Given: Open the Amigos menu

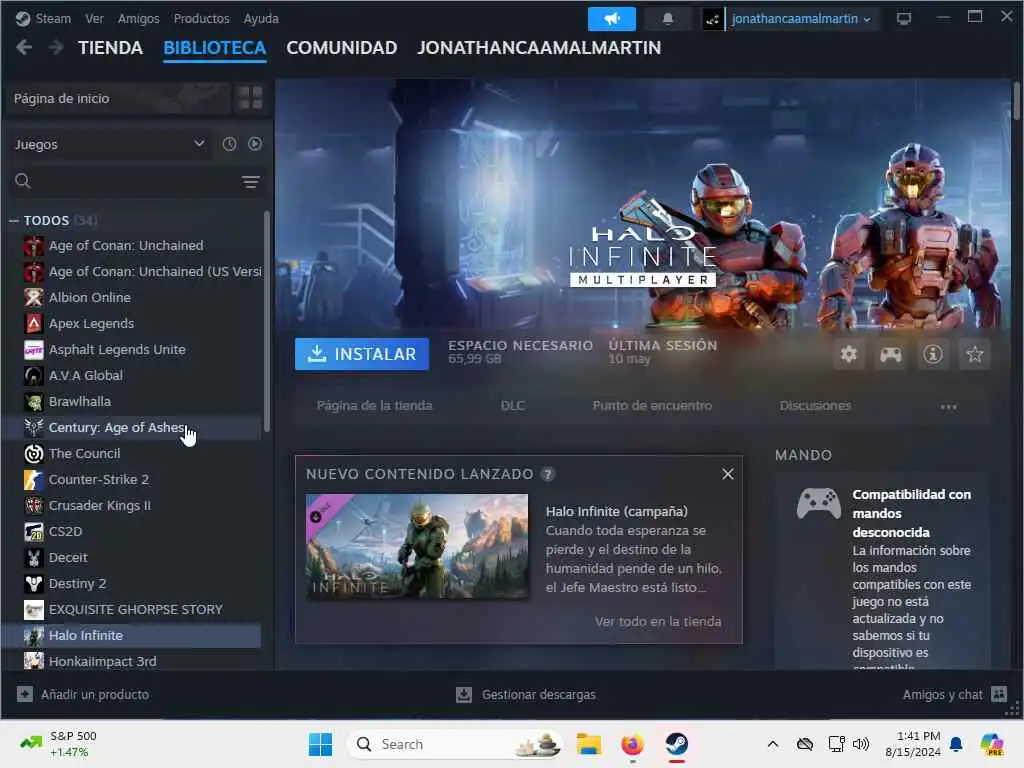Looking at the screenshot, I should pos(138,19).
